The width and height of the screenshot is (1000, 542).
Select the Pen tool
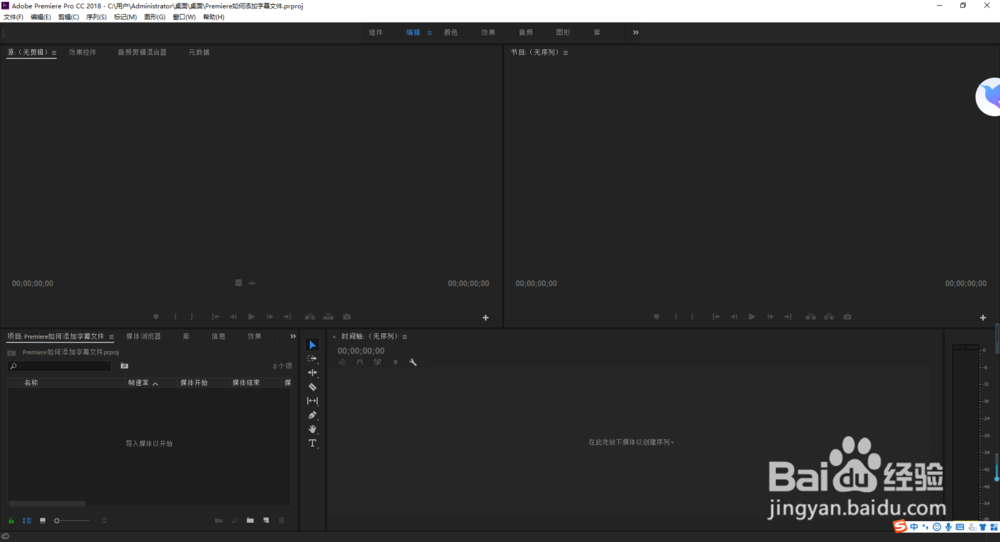[312, 415]
